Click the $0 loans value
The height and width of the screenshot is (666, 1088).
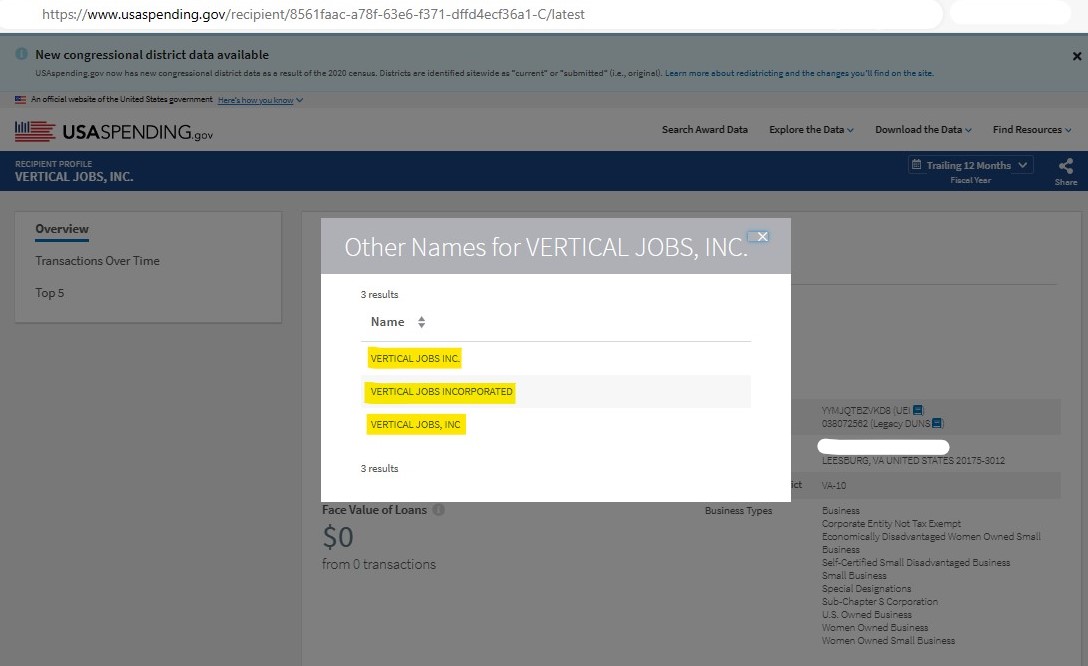(338, 537)
